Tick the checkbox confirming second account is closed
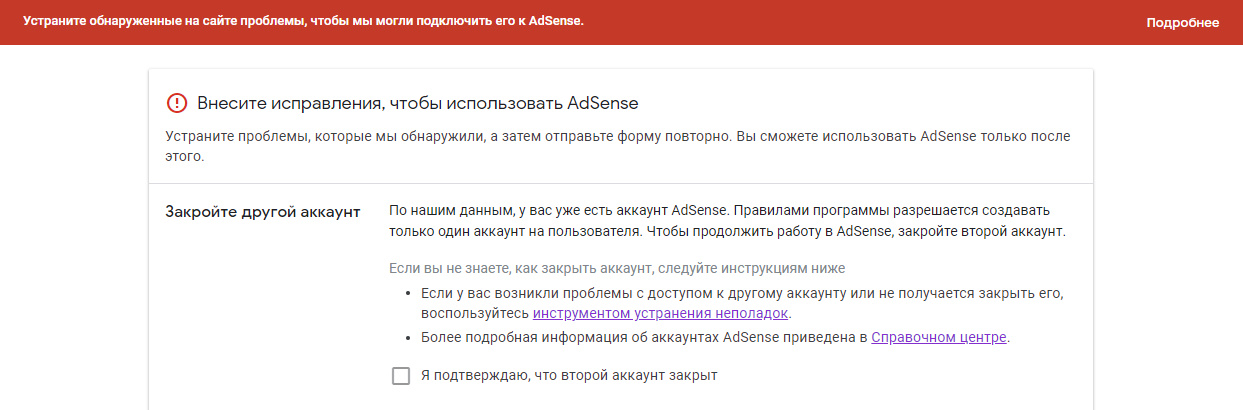1243x410 pixels. point(401,376)
